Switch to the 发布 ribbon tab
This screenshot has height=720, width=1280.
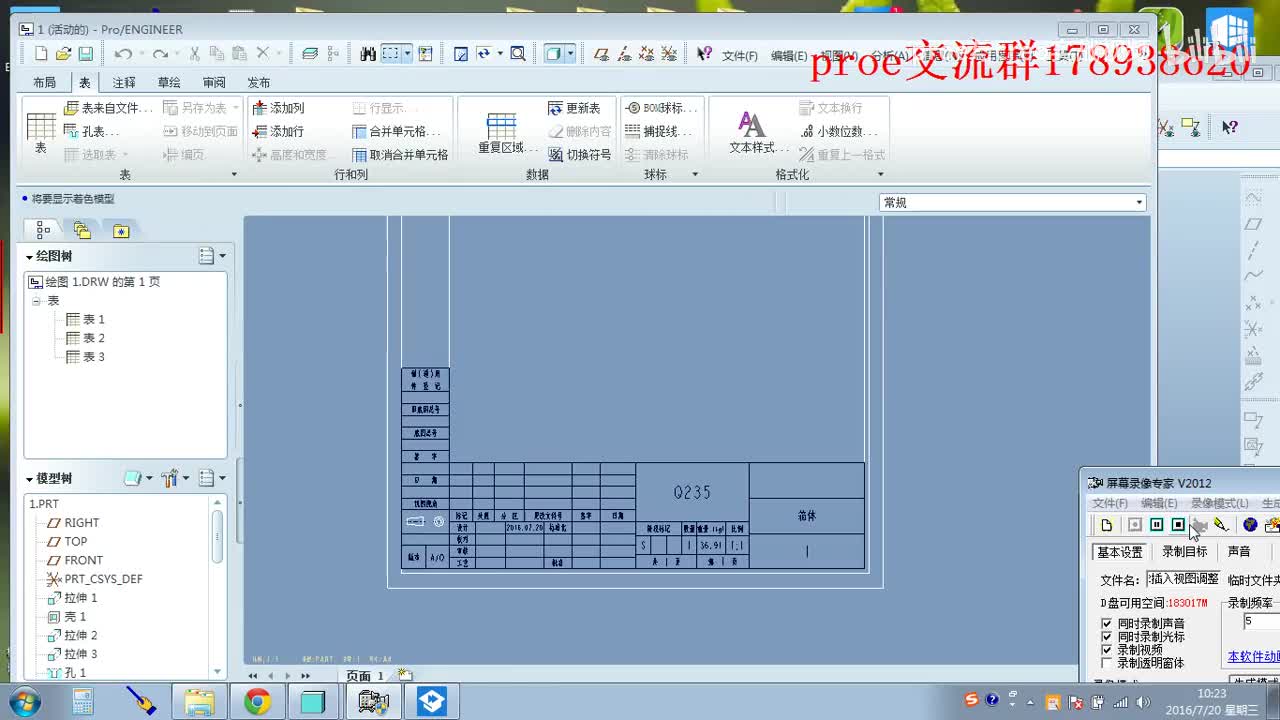(x=259, y=82)
